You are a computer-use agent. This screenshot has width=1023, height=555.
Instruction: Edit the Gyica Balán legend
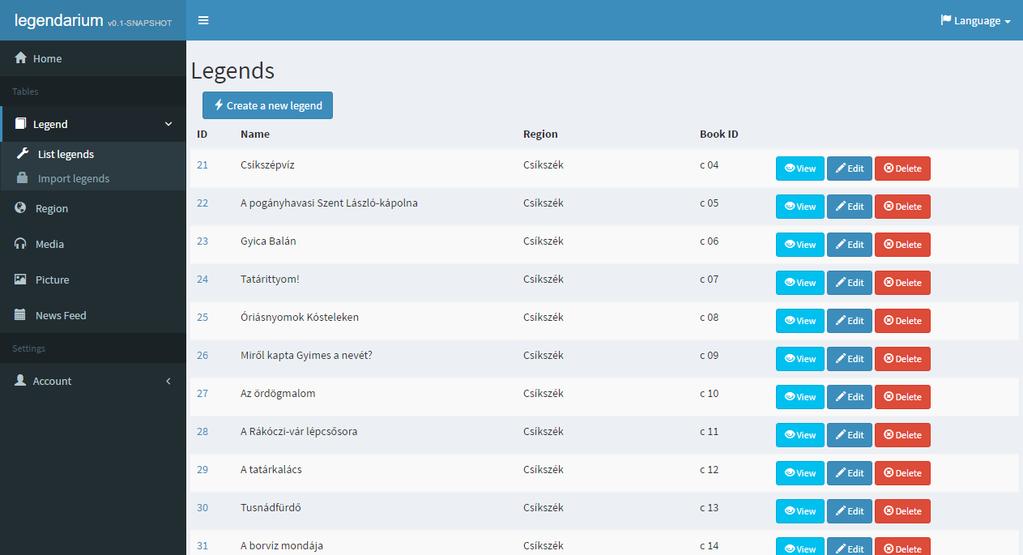coord(849,245)
